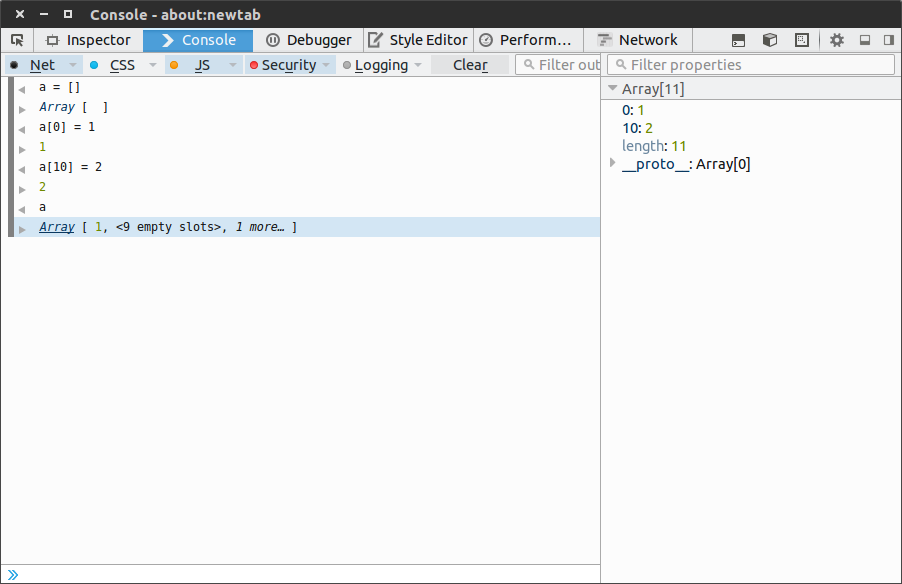Select the '0: 1' property row
902x584 pixels.
point(751,110)
